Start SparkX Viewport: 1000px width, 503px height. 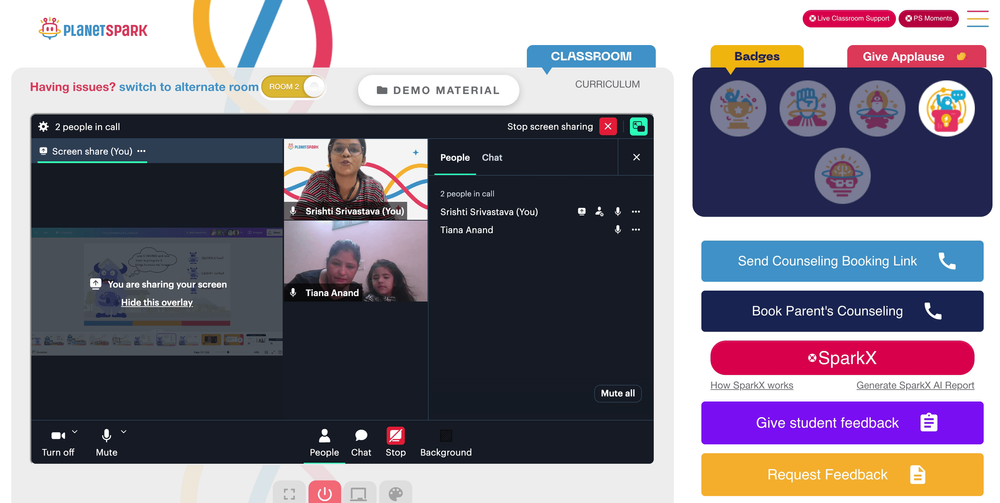pos(842,358)
